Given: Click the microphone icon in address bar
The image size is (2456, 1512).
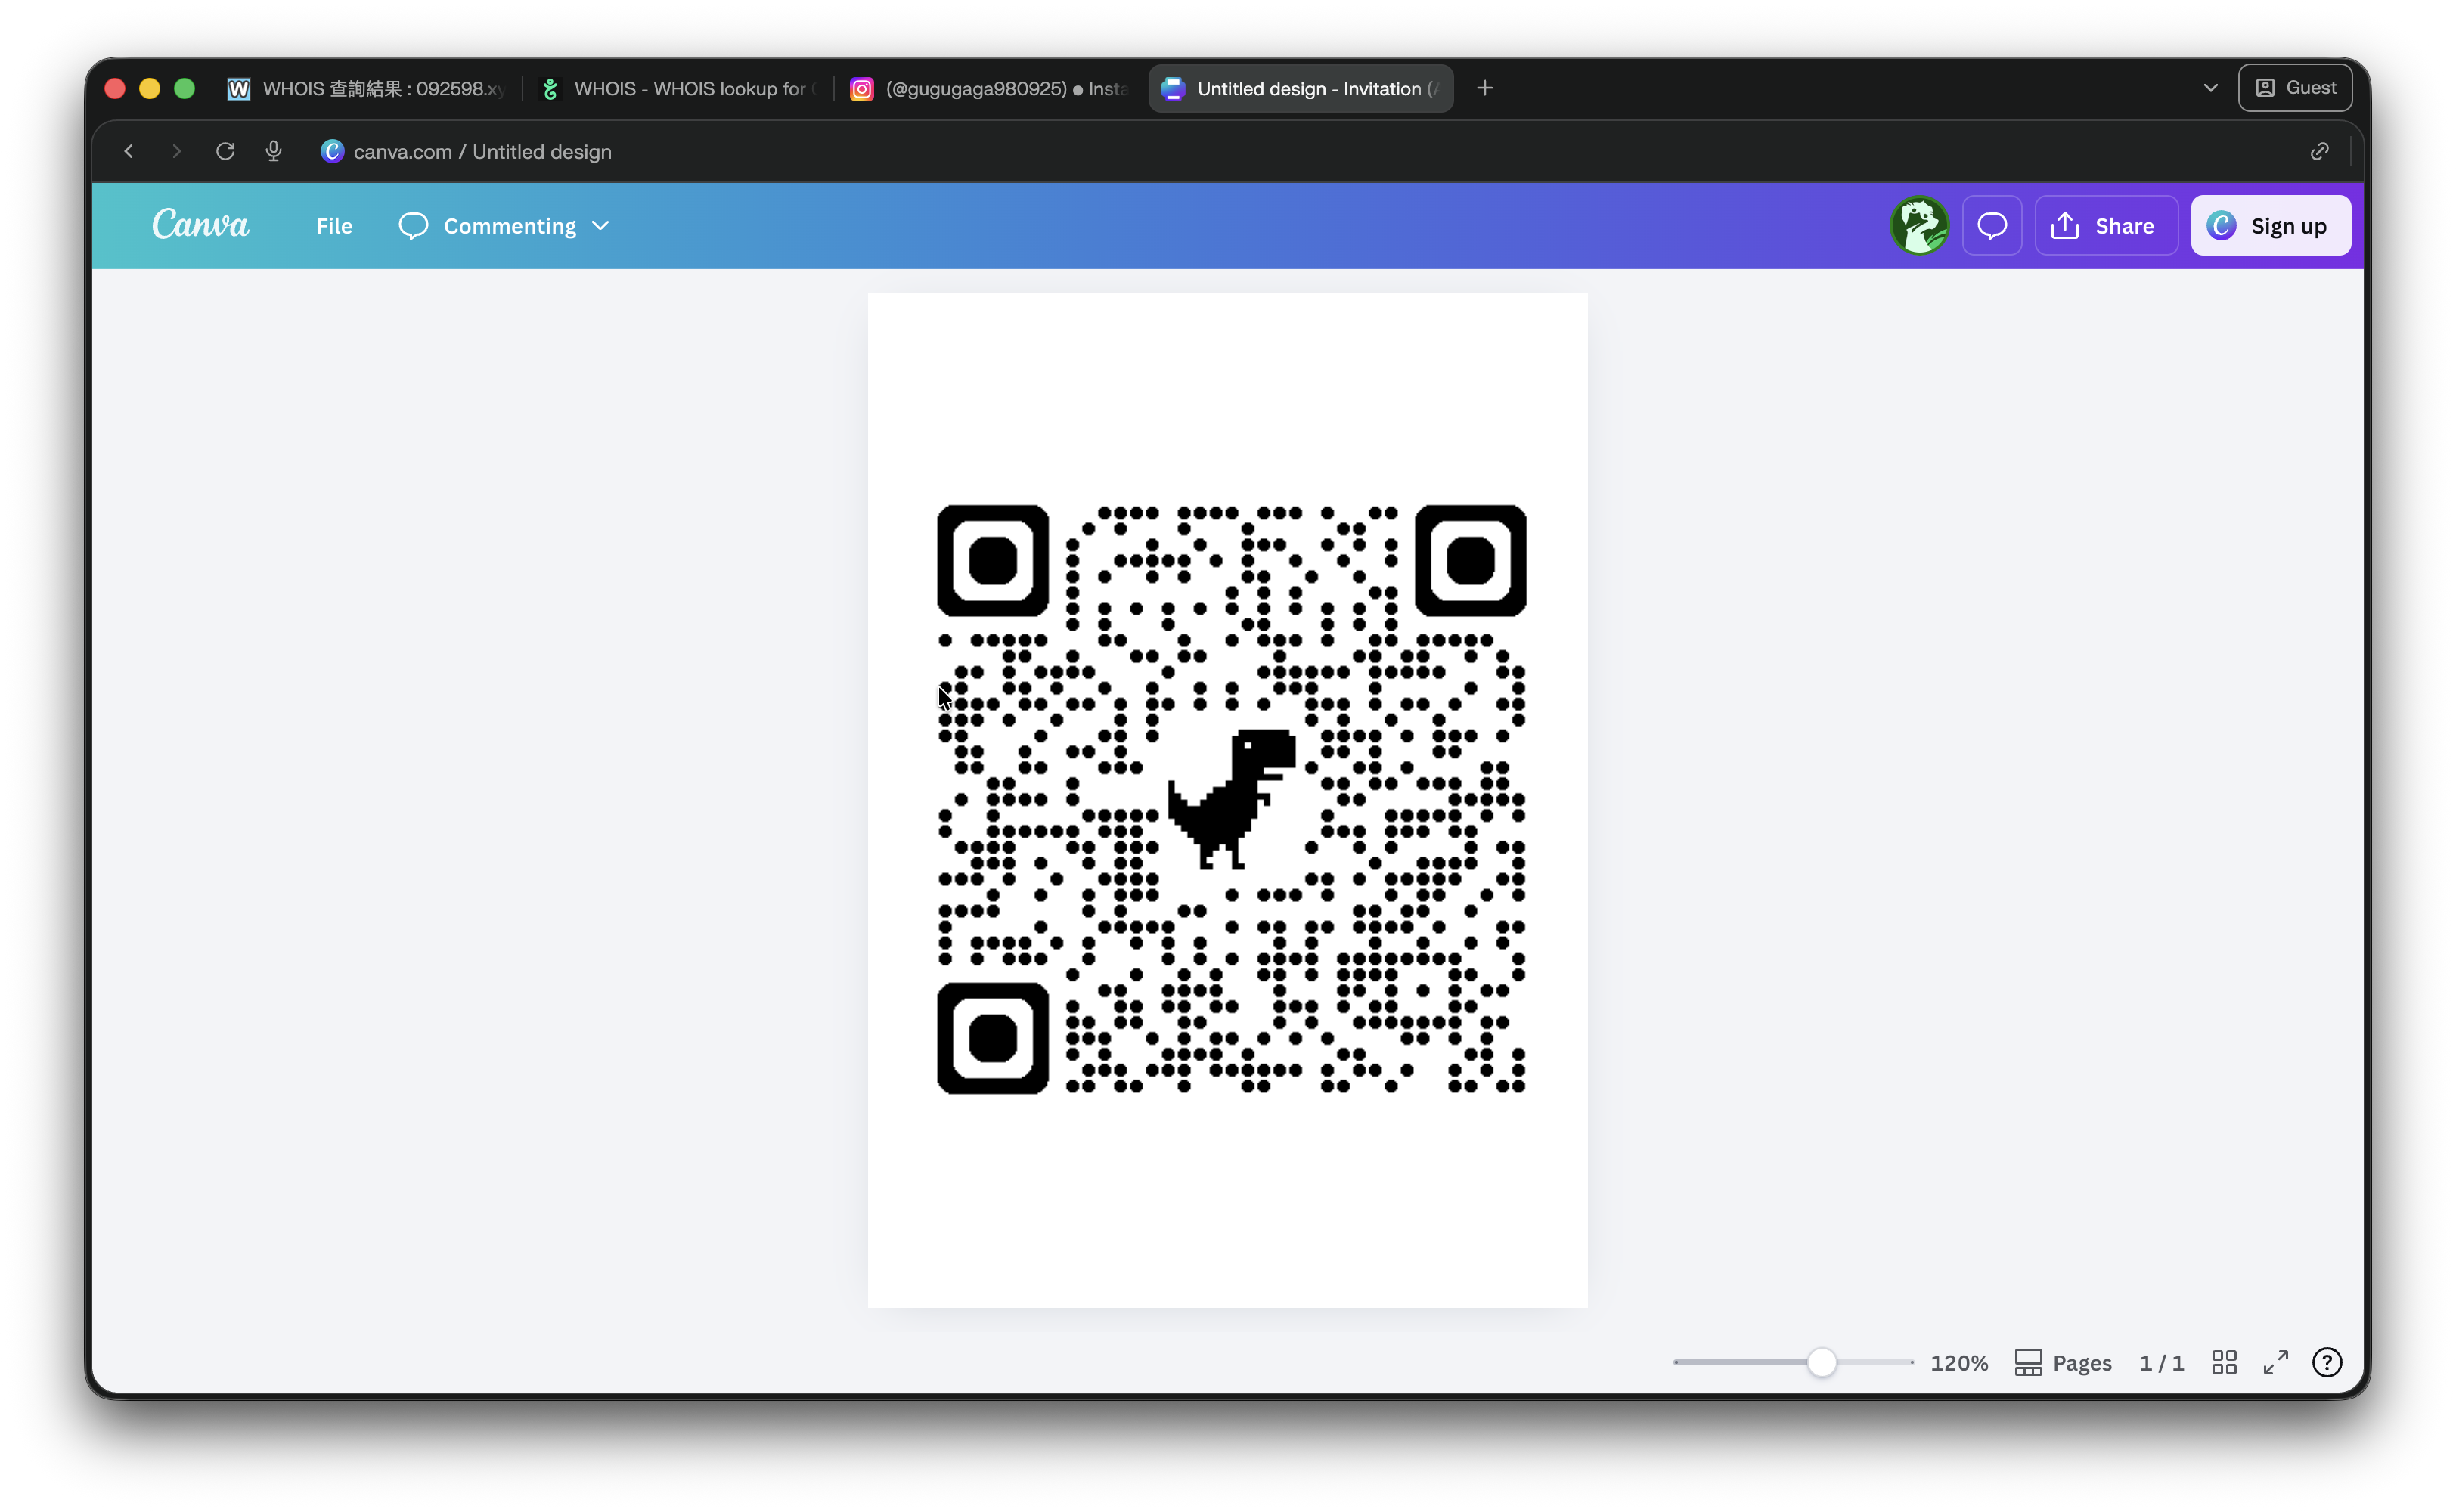Looking at the screenshot, I should (x=273, y=151).
